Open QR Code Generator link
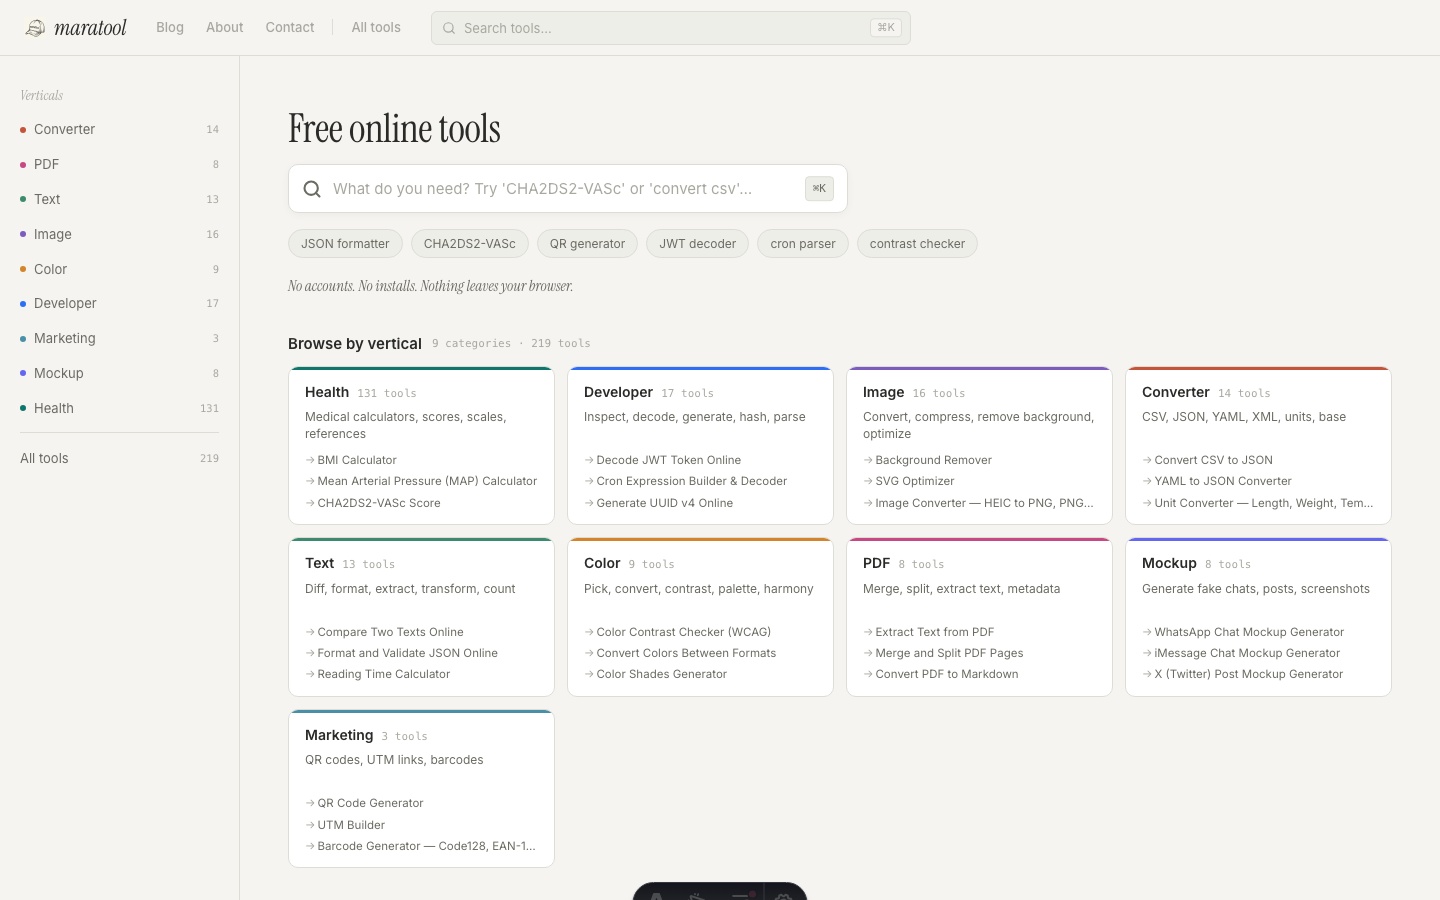 [365, 803]
